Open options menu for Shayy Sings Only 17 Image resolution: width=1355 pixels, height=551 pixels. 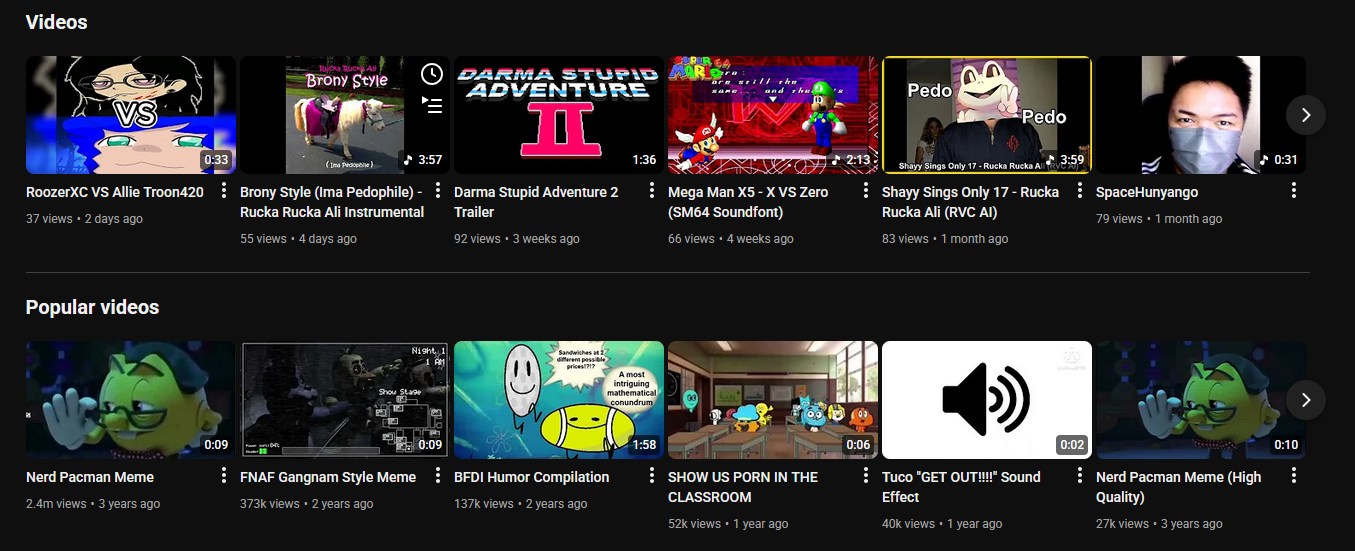[x=1079, y=190]
